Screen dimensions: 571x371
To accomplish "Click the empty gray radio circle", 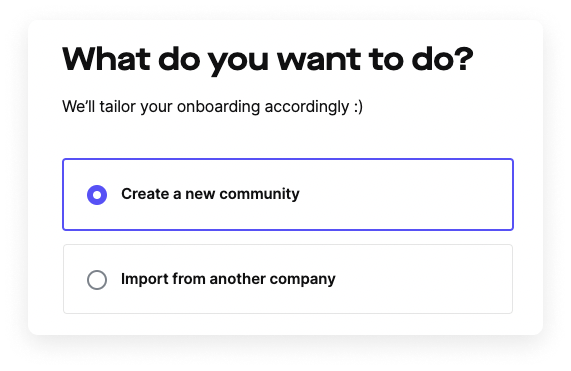I will coord(97,280).
